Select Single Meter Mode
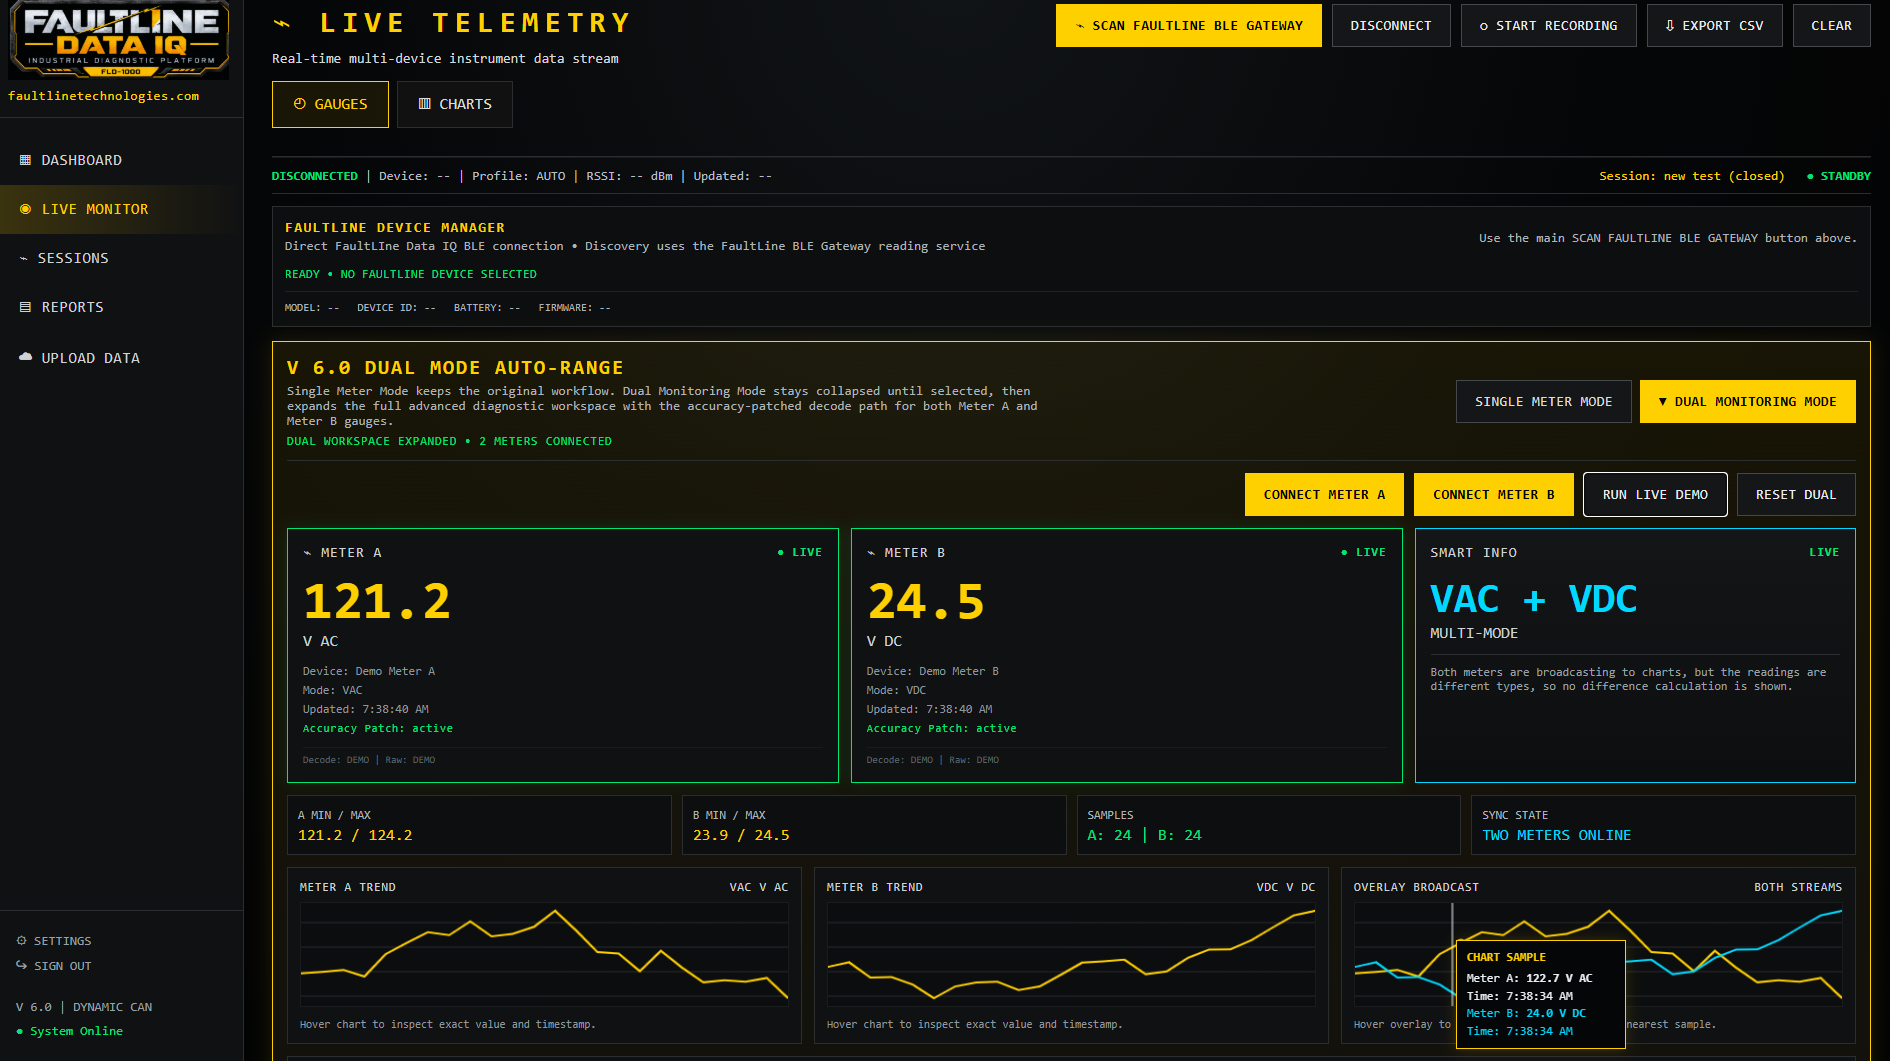Image resolution: width=1890 pixels, height=1061 pixels. point(1544,401)
